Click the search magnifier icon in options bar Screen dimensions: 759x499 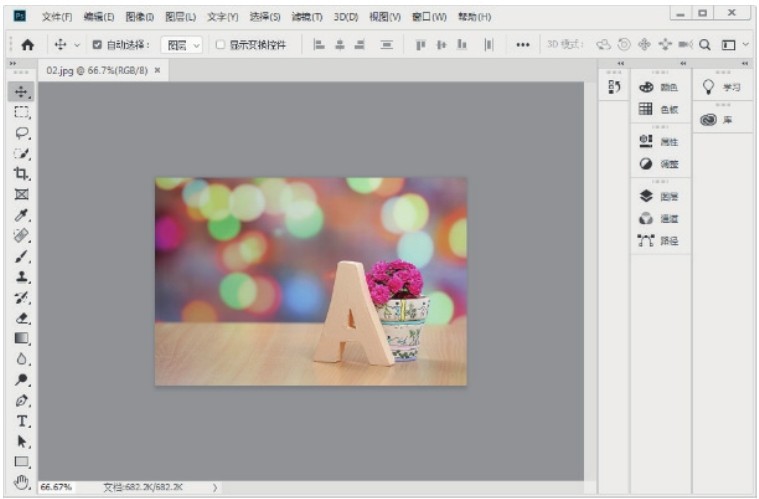pyautogui.click(x=704, y=44)
